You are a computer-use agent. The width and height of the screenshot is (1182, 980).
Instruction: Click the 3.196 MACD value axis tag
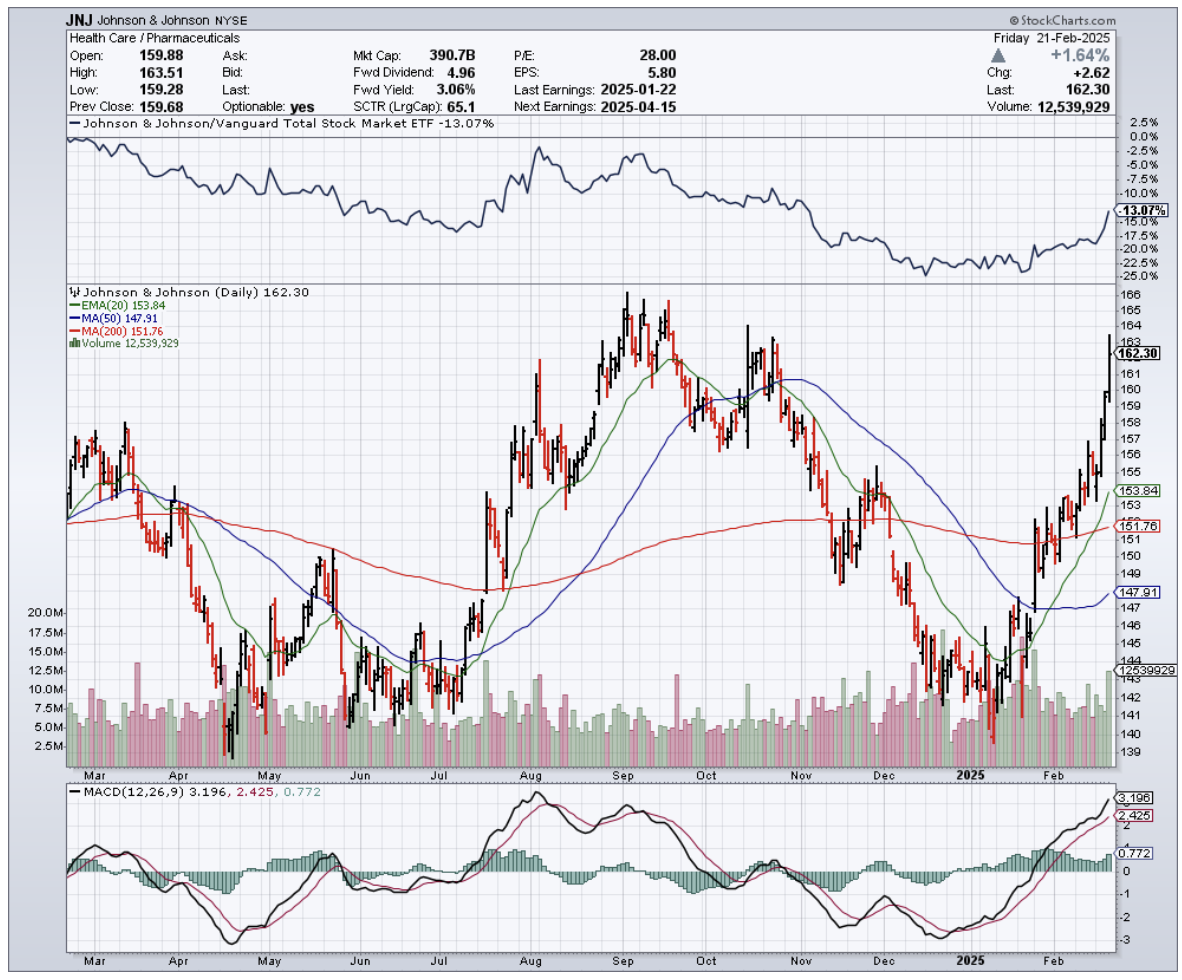(x=1134, y=798)
